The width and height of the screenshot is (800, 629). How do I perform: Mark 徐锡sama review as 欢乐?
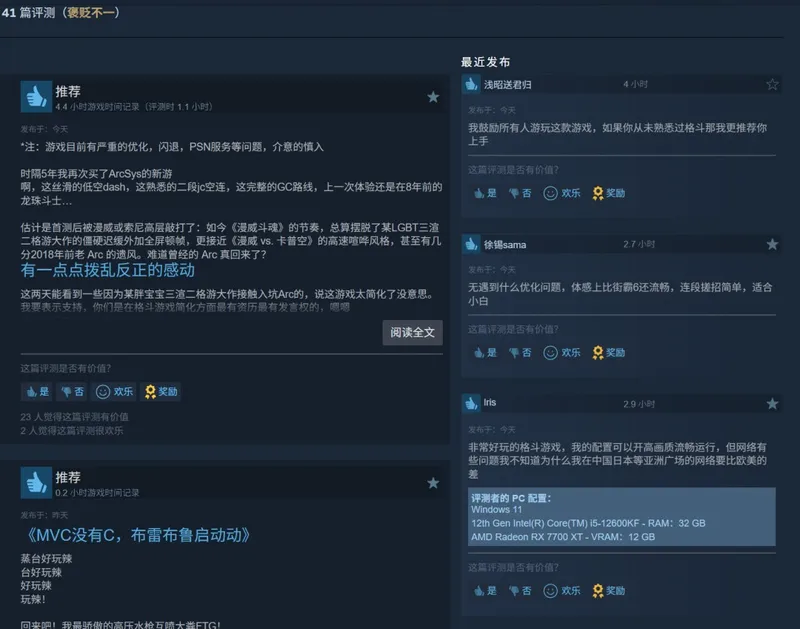(562, 353)
